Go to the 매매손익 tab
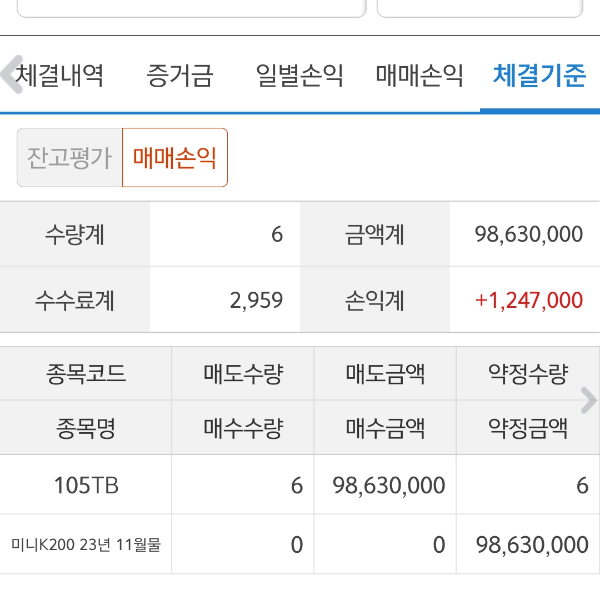Screen dimensions: 600x600 (x=419, y=76)
